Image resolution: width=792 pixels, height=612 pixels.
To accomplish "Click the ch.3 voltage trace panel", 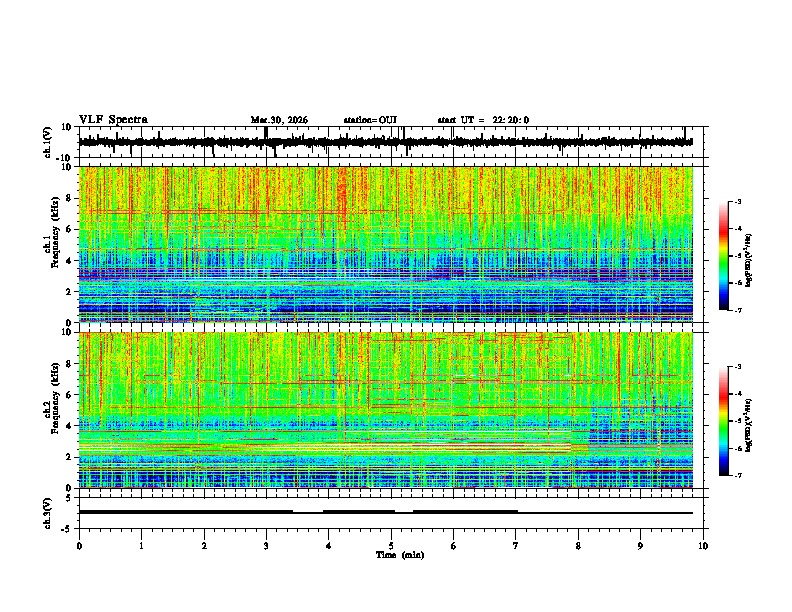I will tap(390, 513).
